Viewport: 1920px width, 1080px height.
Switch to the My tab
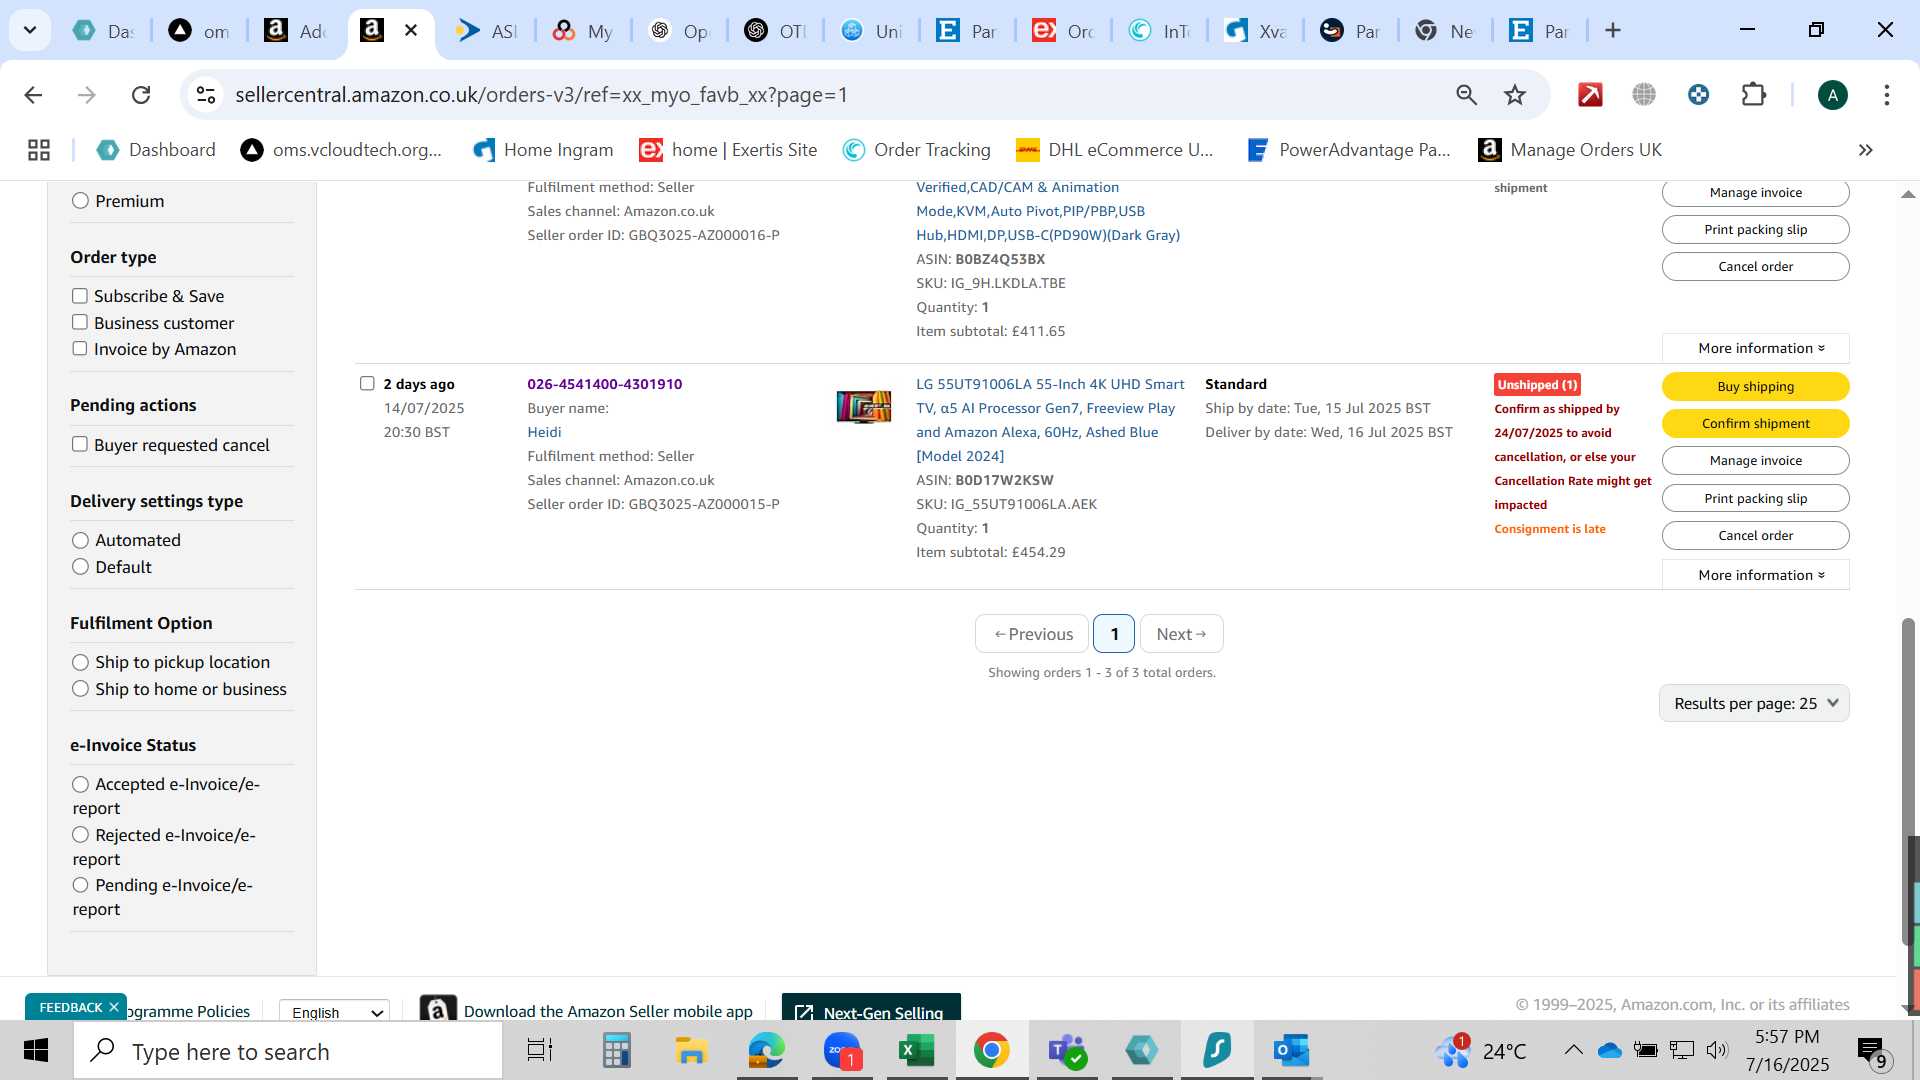tap(583, 31)
